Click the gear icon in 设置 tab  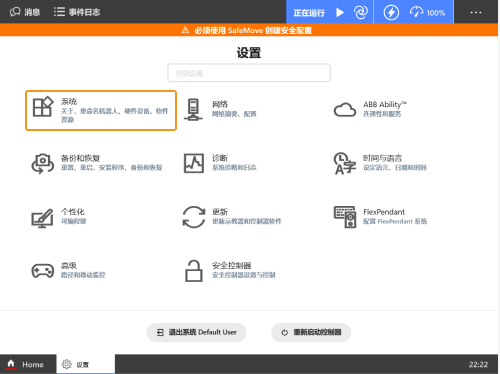pos(67,364)
